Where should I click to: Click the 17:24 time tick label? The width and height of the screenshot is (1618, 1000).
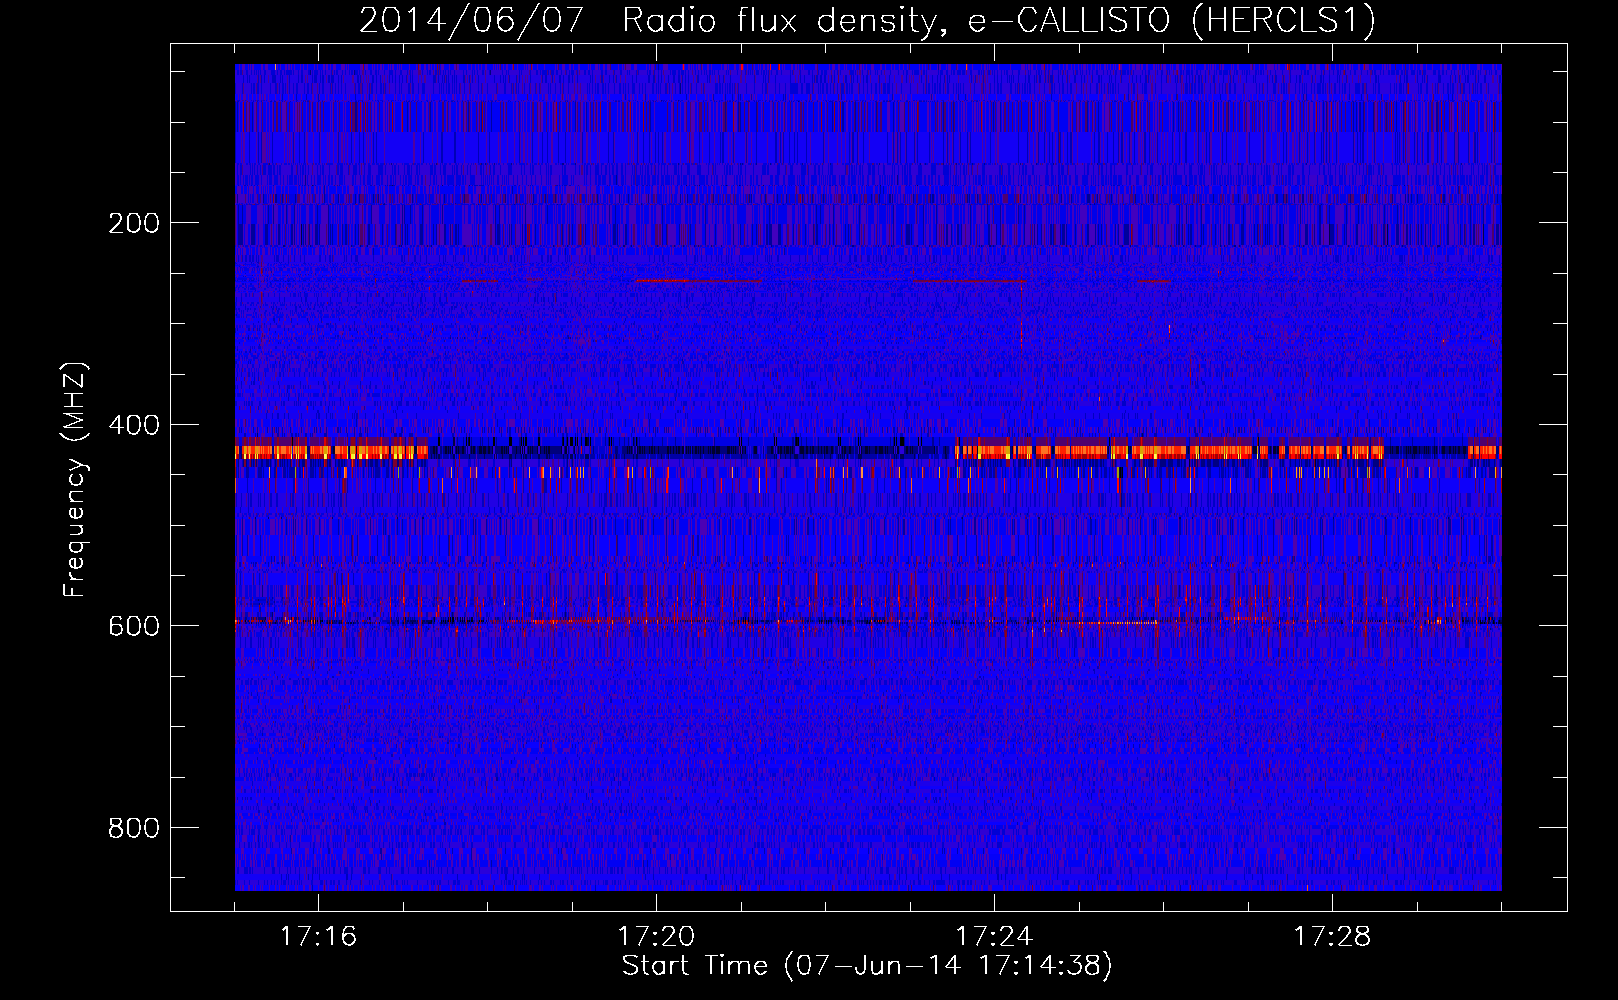(x=994, y=936)
